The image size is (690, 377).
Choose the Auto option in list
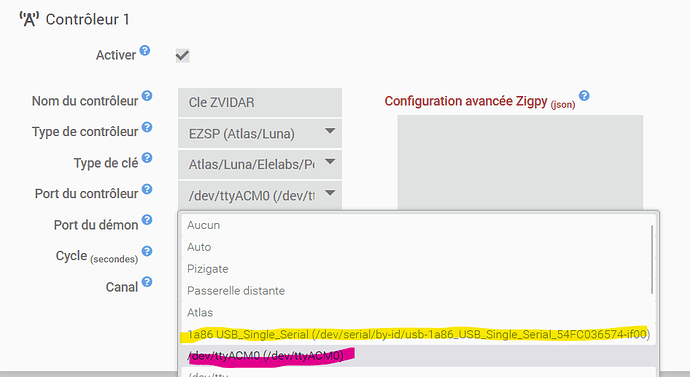[x=418, y=247]
